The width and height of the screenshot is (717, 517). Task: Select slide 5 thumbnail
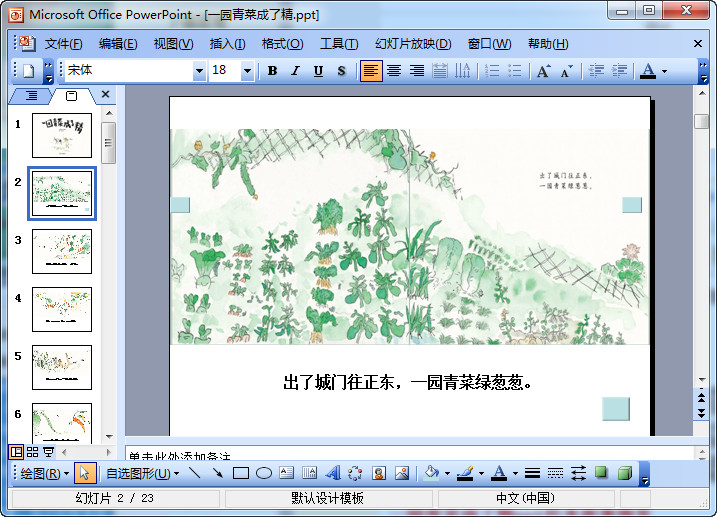[x=62, y=368]
